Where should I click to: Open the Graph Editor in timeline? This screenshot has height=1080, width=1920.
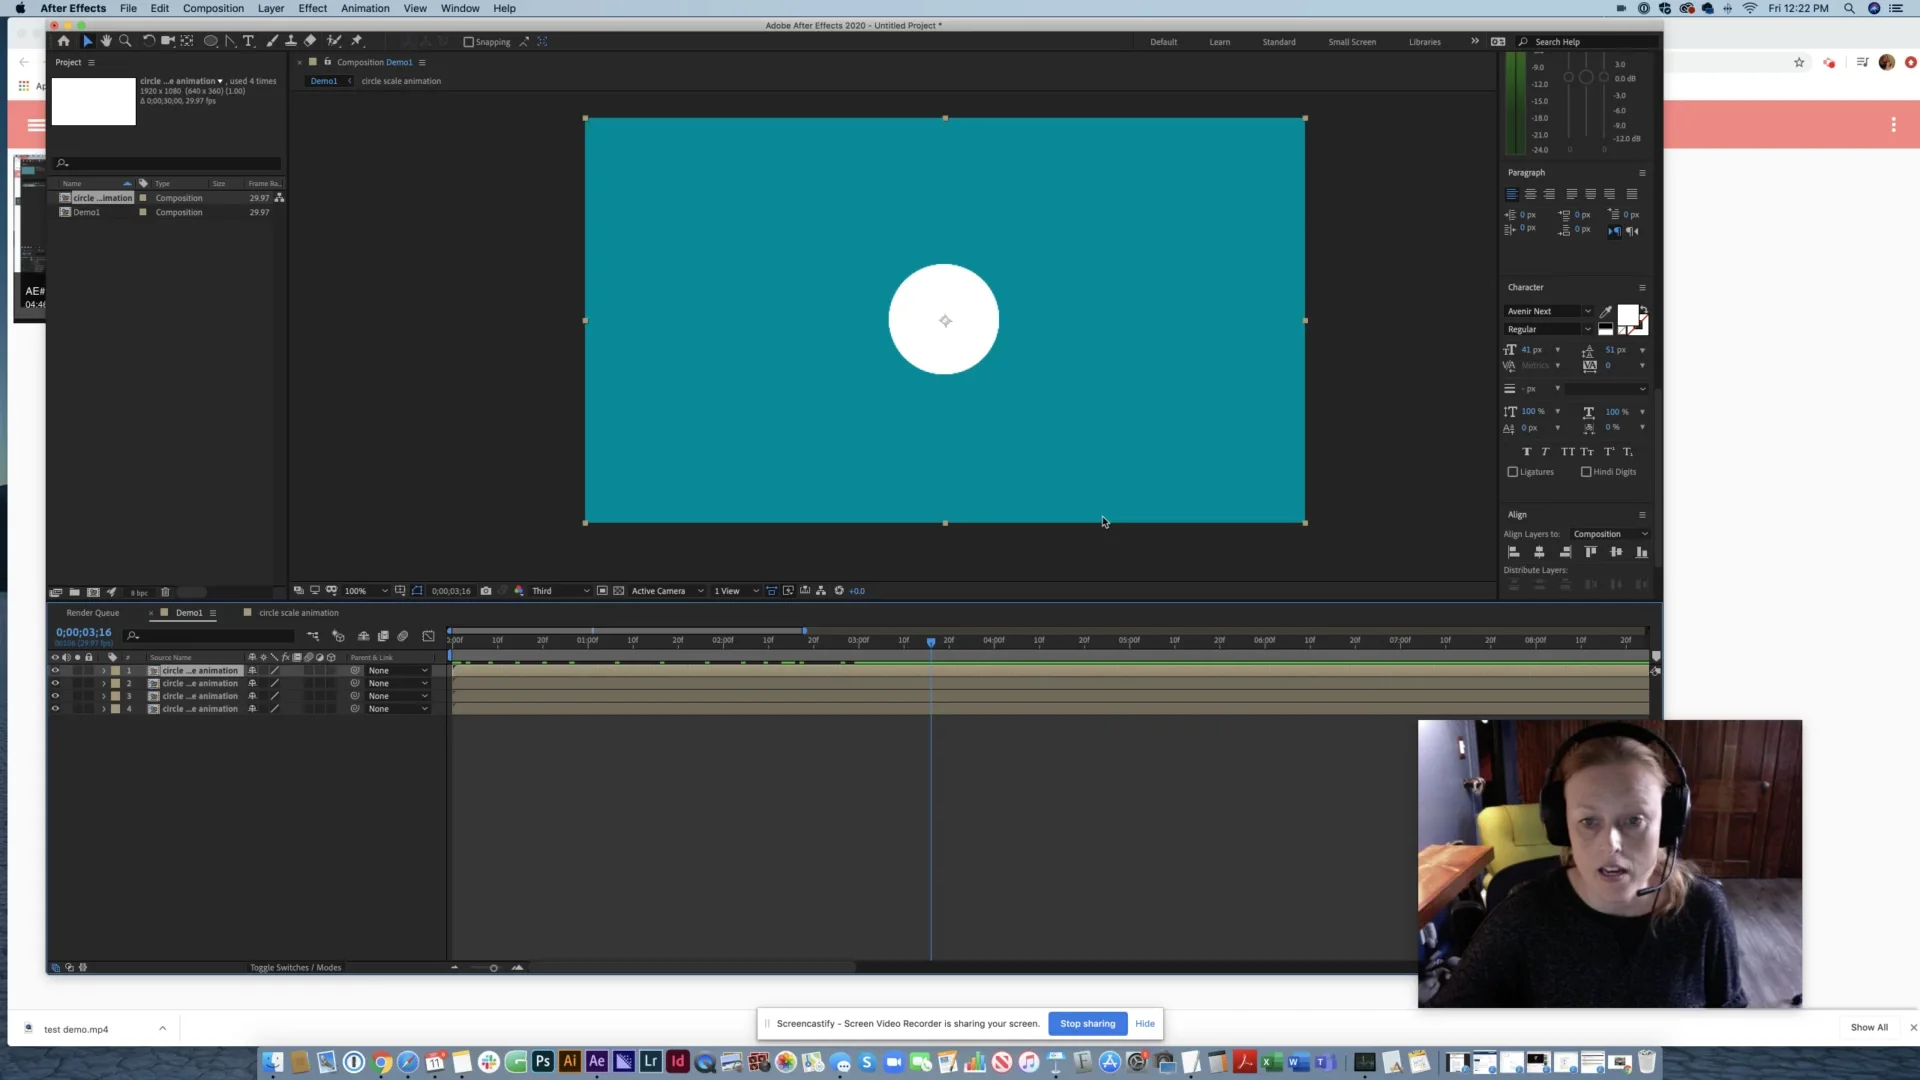429,636
